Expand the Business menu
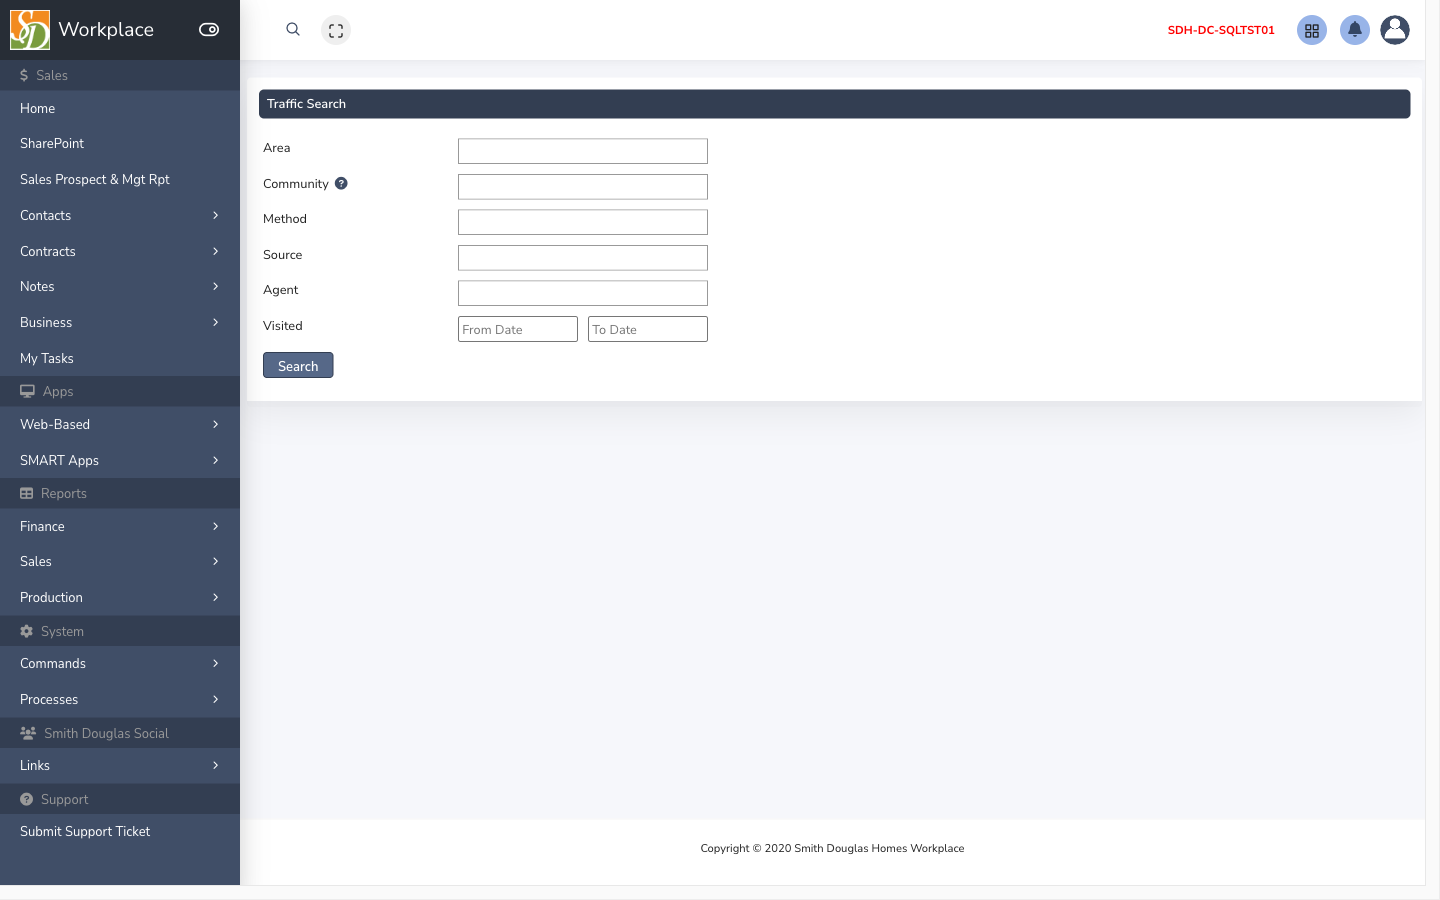 pyautogui.click(x=120, y=323)
